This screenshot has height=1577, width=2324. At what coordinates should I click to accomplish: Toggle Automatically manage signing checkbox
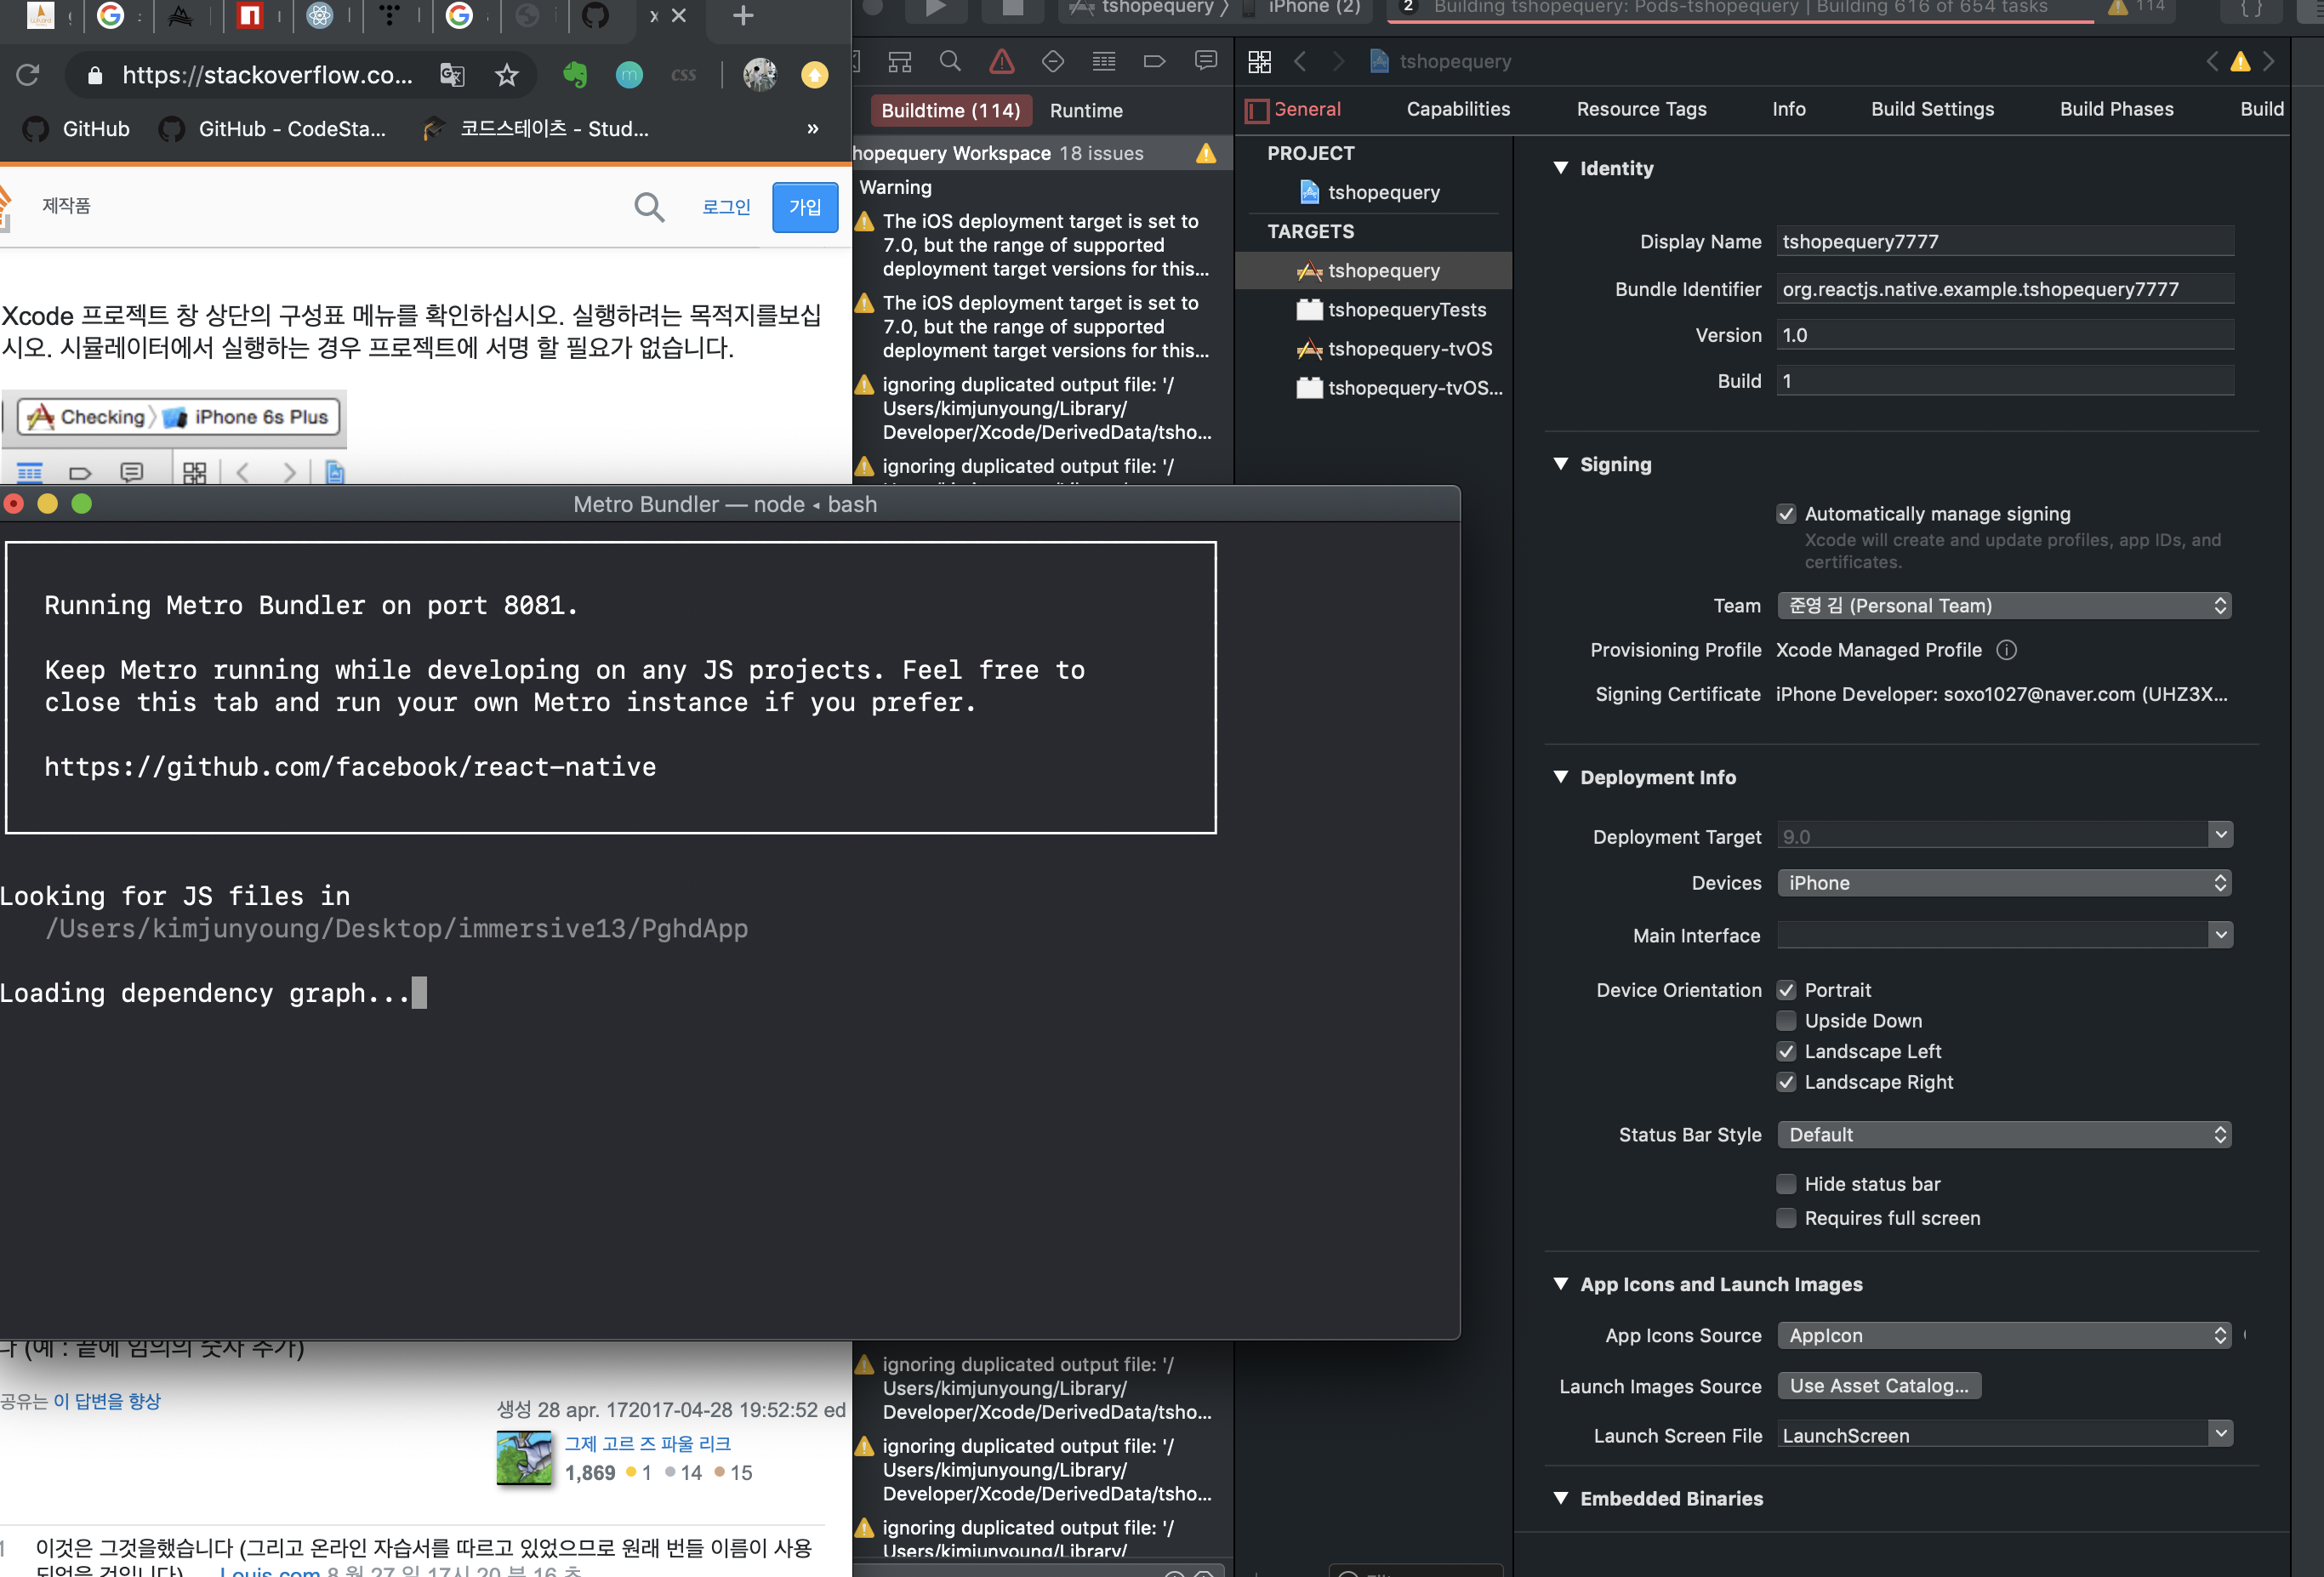tap(1786, 514)
